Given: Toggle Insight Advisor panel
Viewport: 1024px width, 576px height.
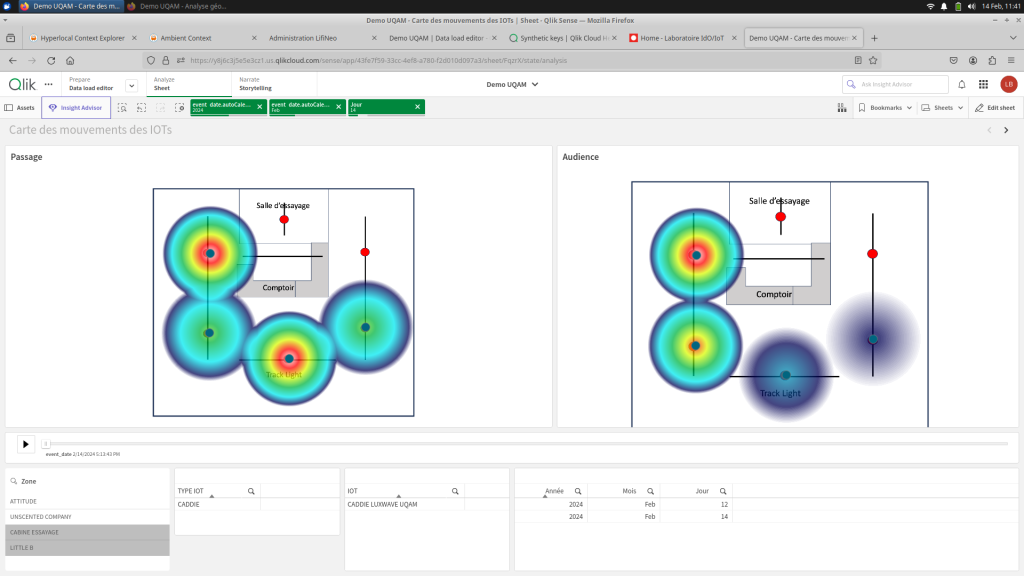Looking at the screenshot, I should 76,108.
